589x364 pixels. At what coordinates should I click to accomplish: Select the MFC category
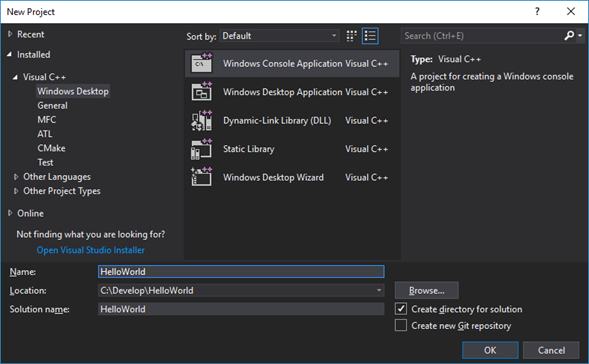[x=47, y=120]
